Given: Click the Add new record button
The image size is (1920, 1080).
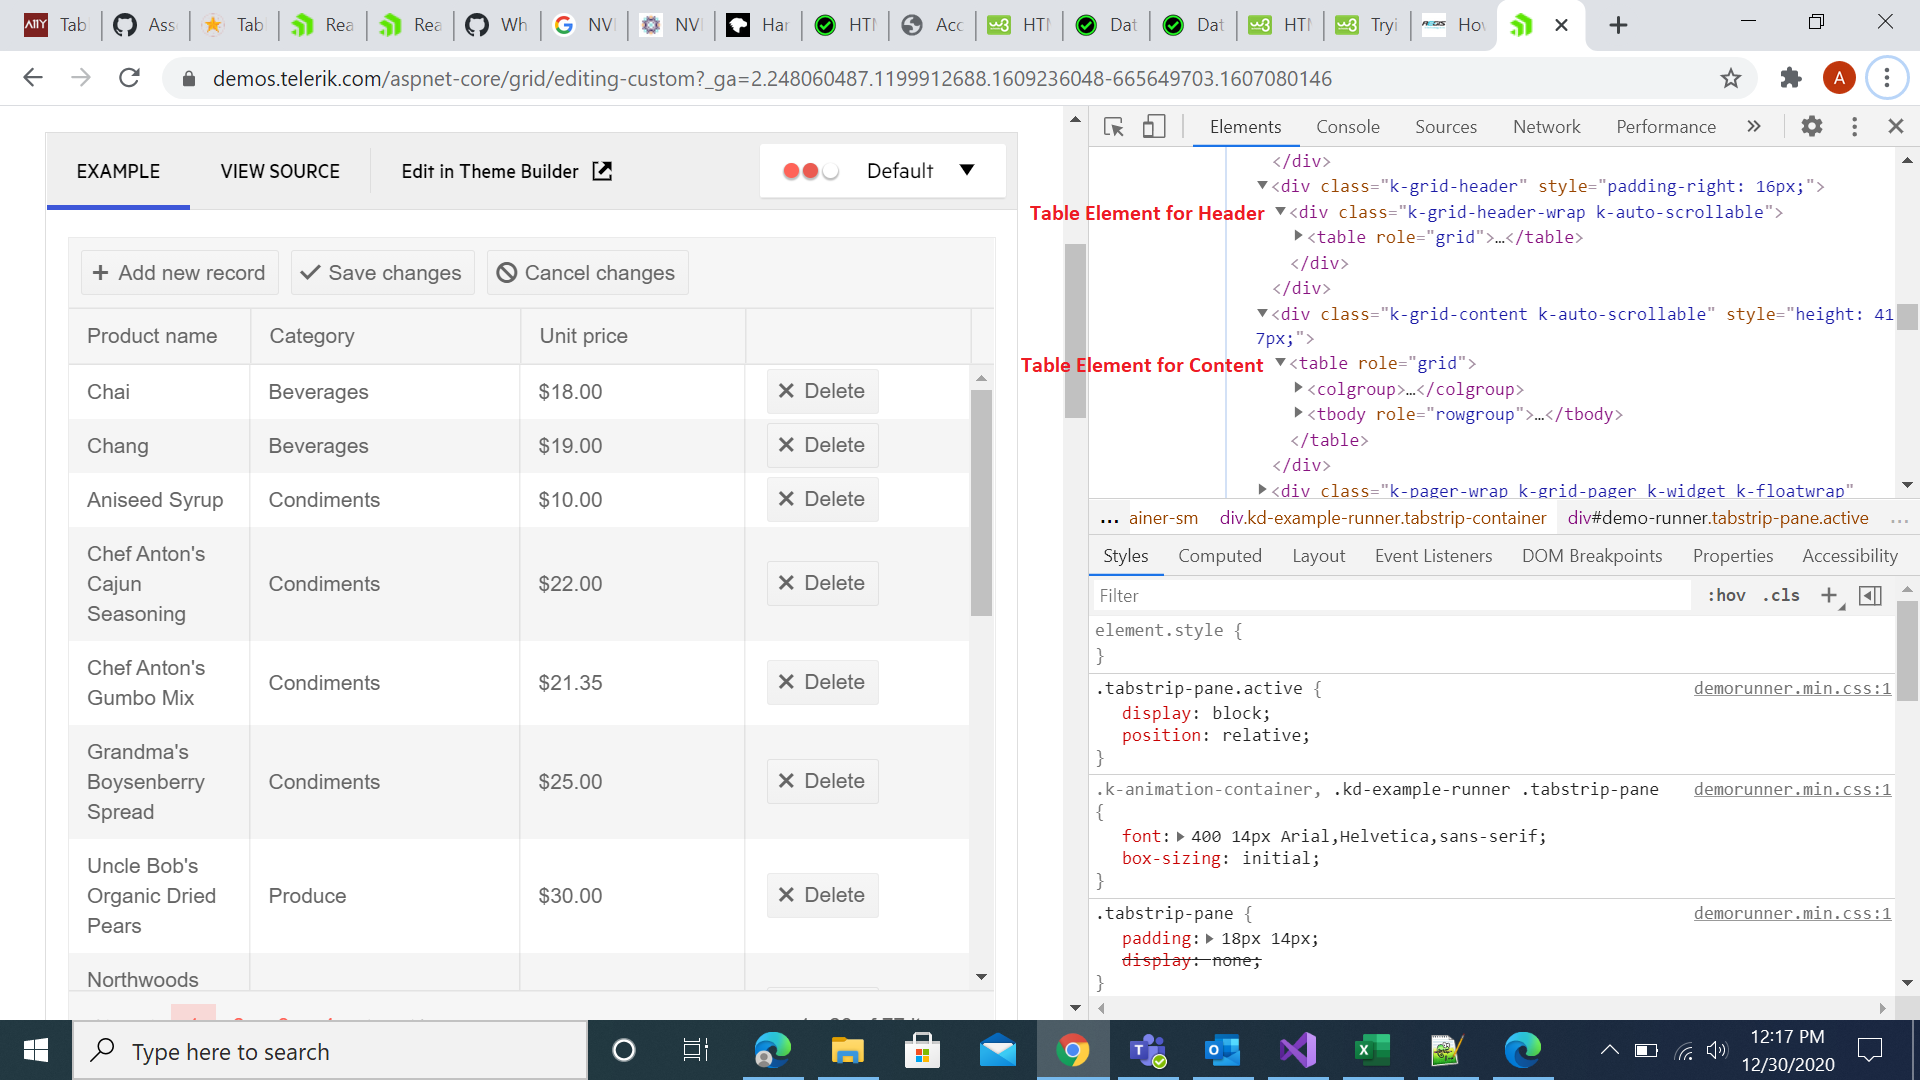Looking at the screenshot, I should [179, 273].
